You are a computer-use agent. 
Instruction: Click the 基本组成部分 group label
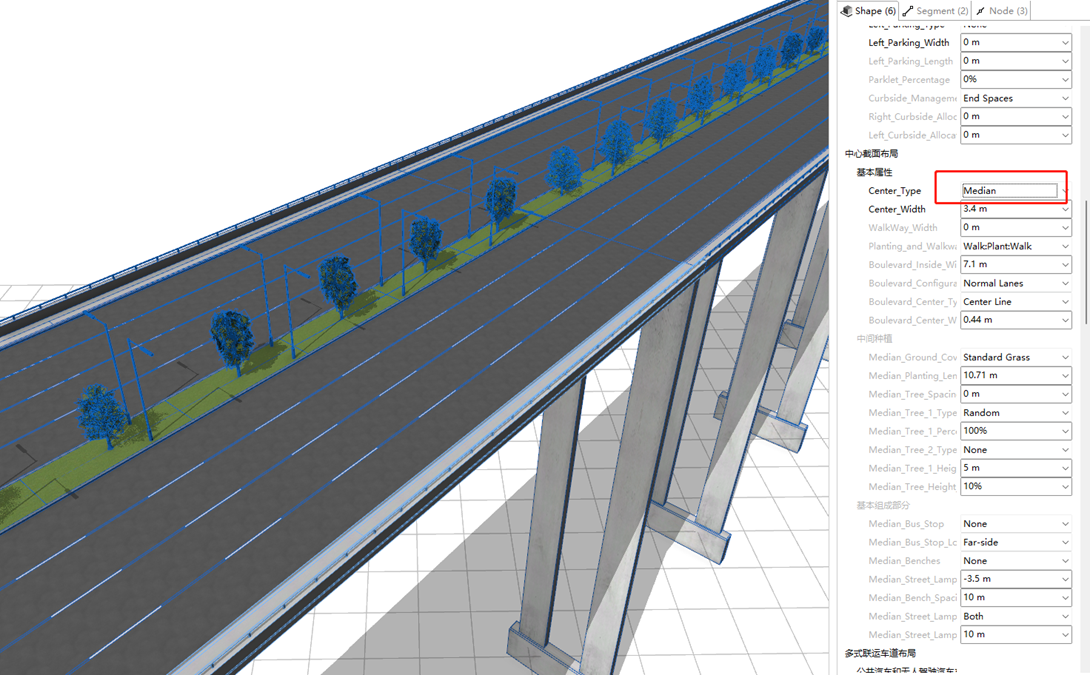pos(883,505)
